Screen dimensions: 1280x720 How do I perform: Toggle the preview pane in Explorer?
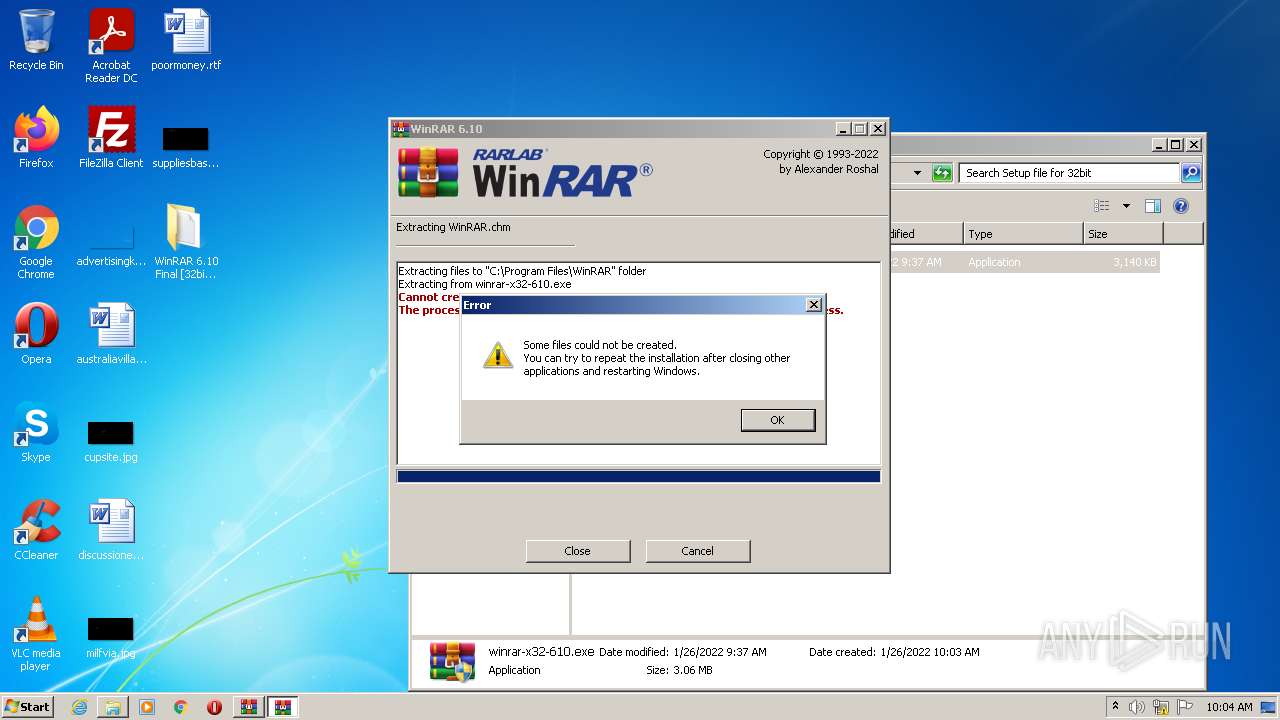tap(1153, 206)
